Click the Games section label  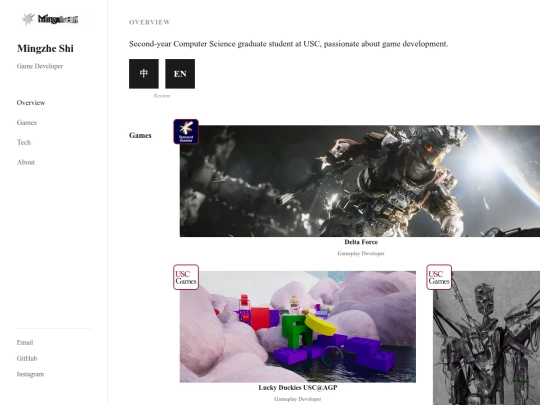pos(140,135)
